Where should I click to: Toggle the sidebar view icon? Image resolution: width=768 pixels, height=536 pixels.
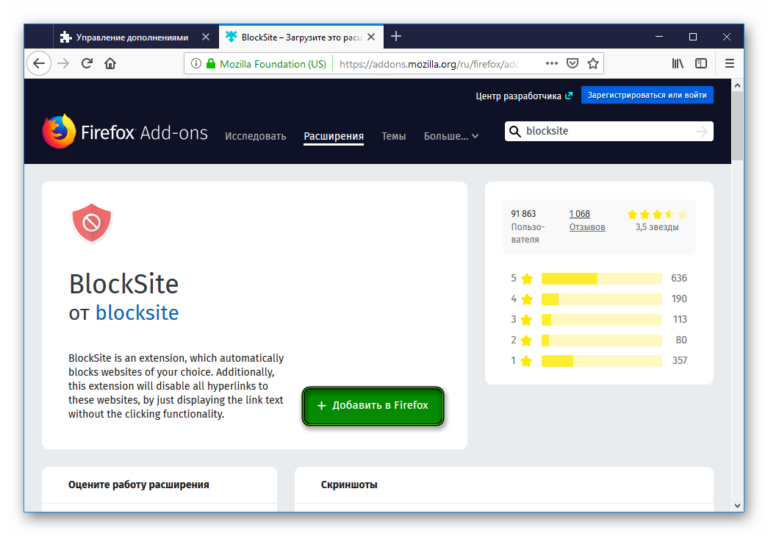(701, 63)
